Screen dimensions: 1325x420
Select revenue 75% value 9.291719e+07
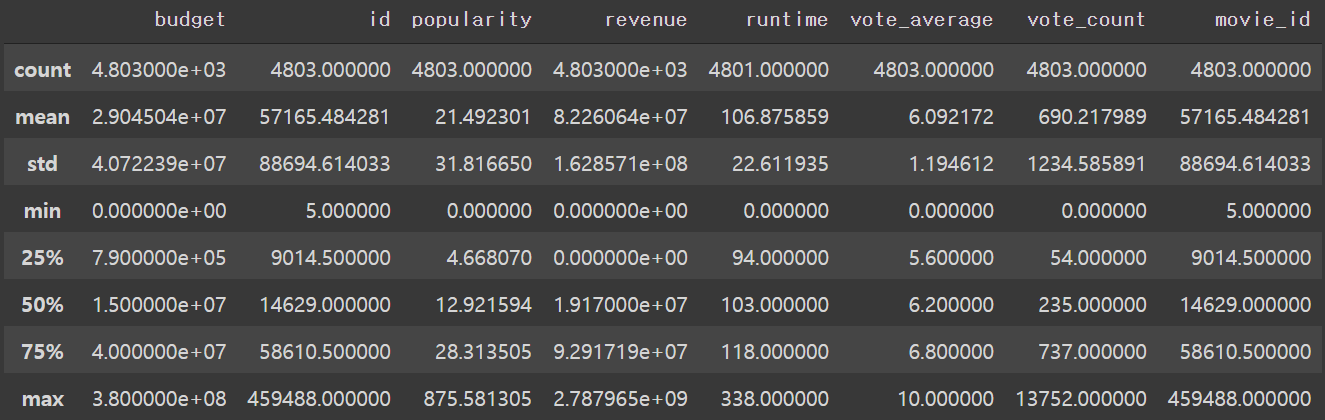pyautogui.click(x=621, y=352)
